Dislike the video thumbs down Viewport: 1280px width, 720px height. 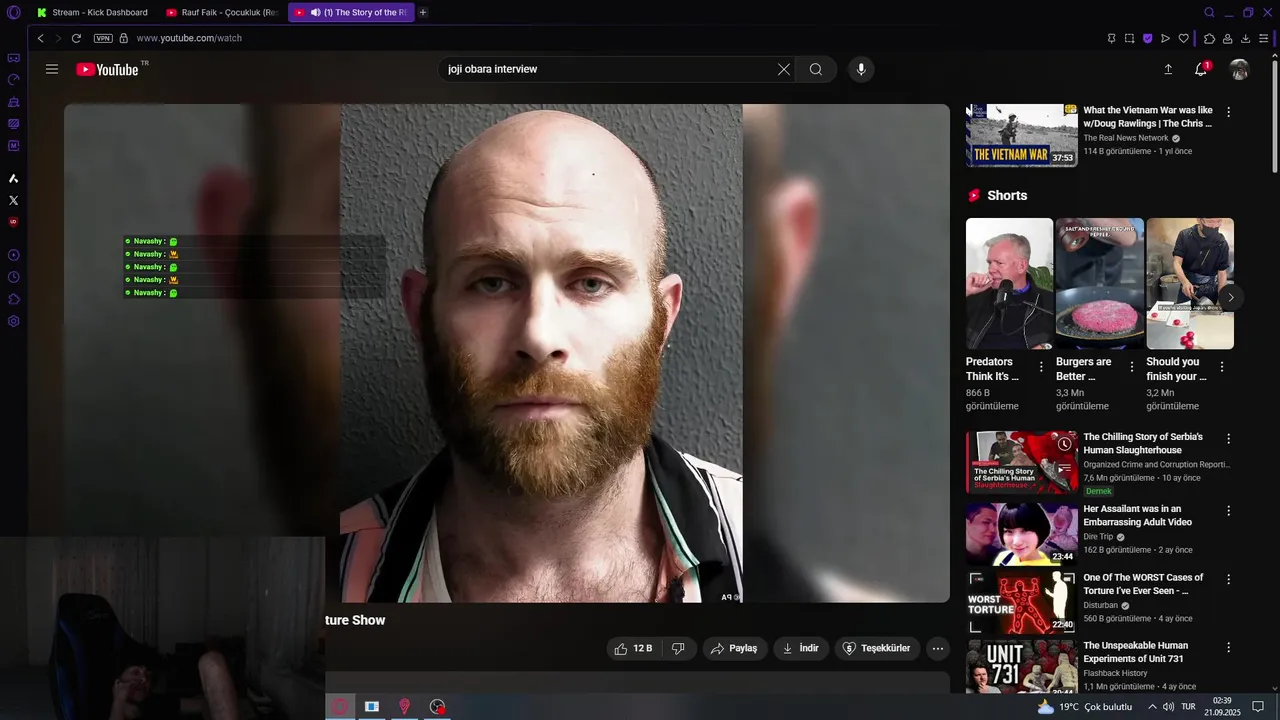point(678,648)
